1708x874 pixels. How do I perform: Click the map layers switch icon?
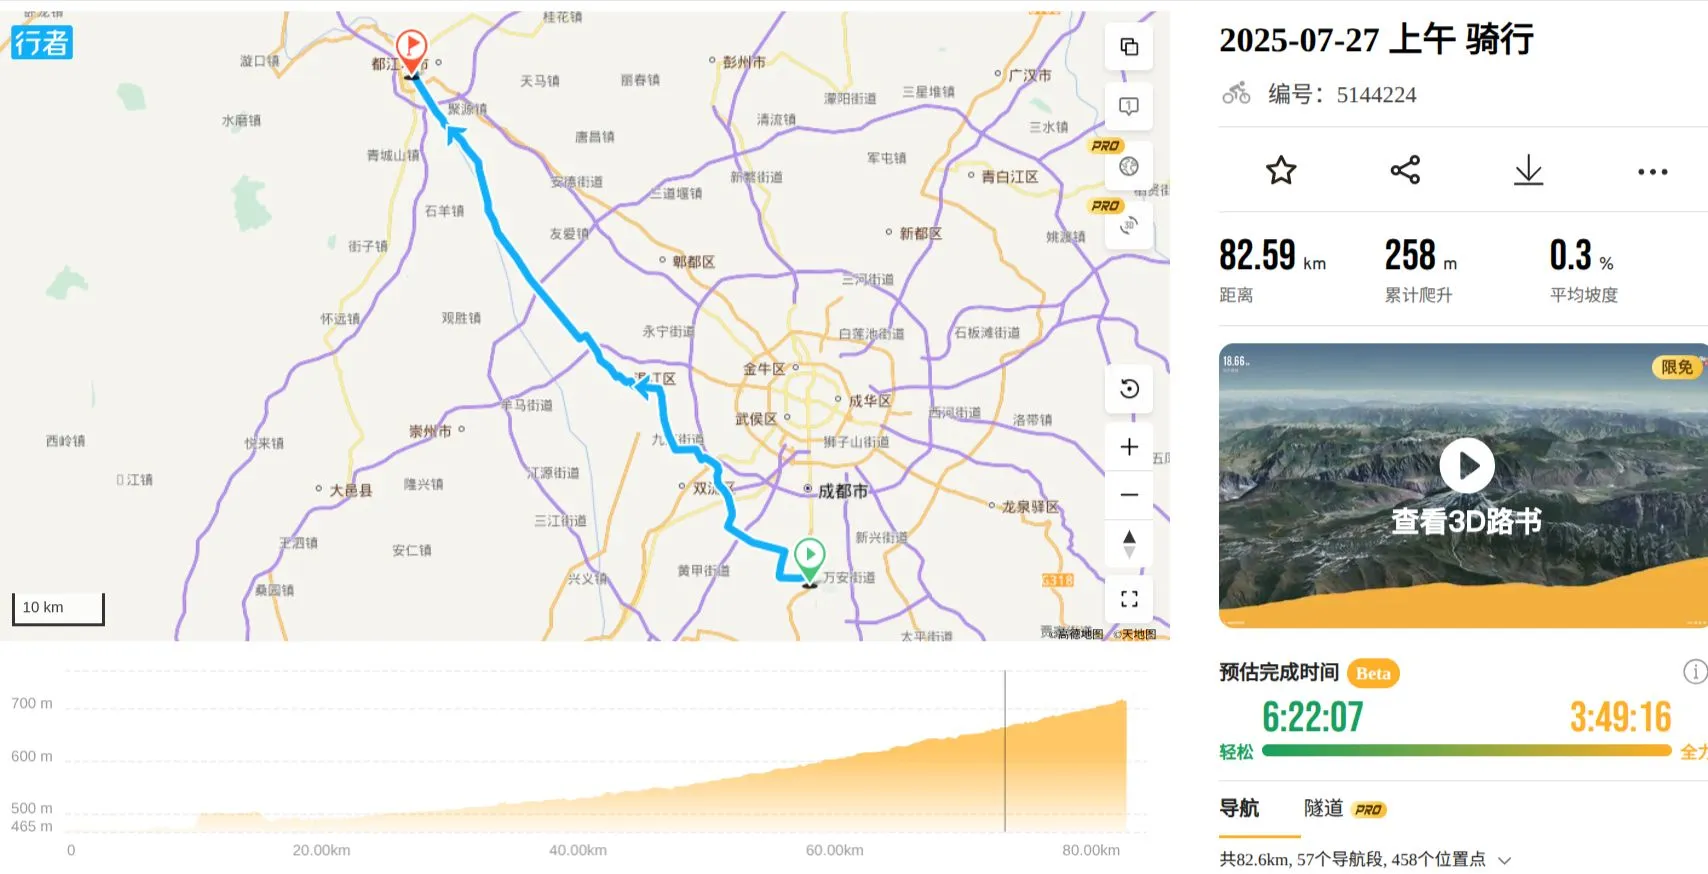click(x=1129, y=47)
